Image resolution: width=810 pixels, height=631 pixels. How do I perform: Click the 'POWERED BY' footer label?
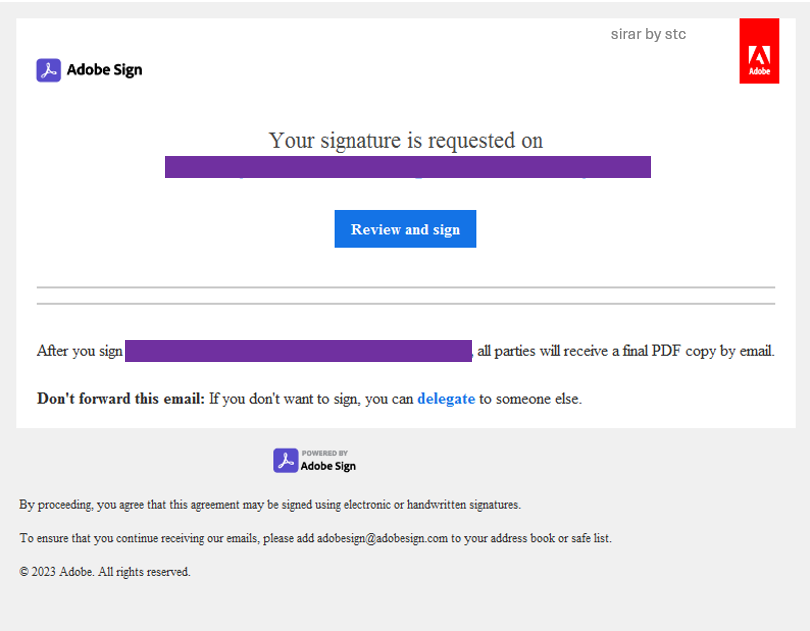pos(324,453)
